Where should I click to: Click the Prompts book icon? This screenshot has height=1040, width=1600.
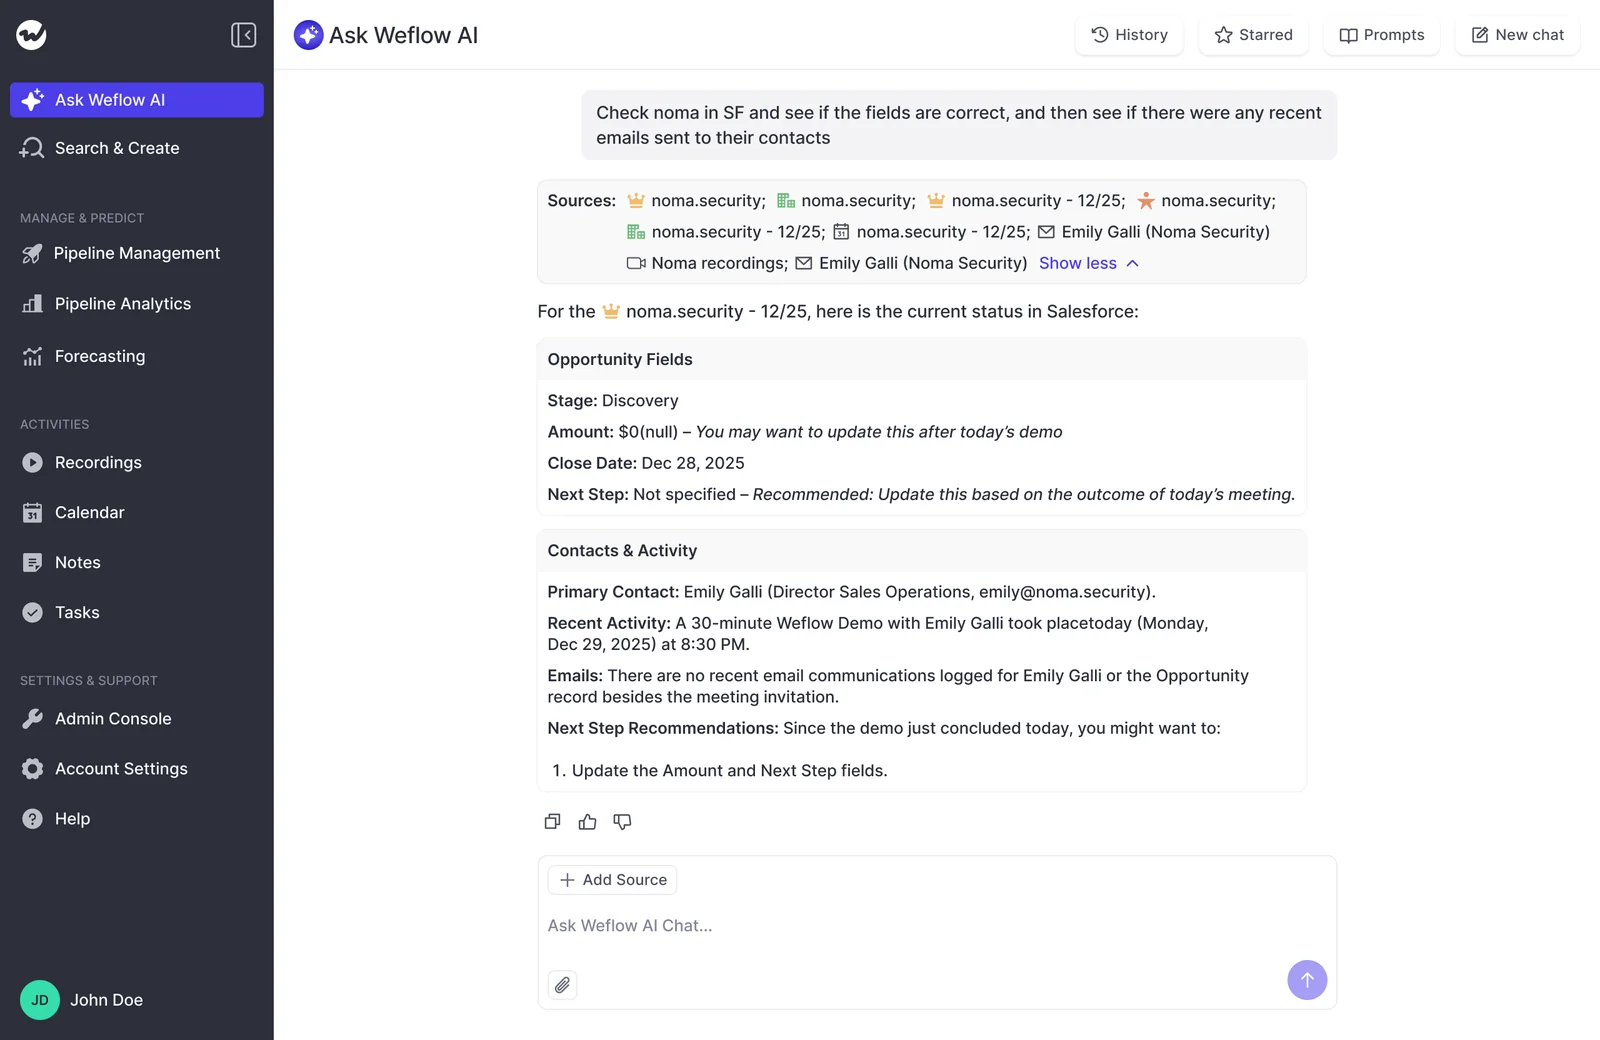(1348, 35)
